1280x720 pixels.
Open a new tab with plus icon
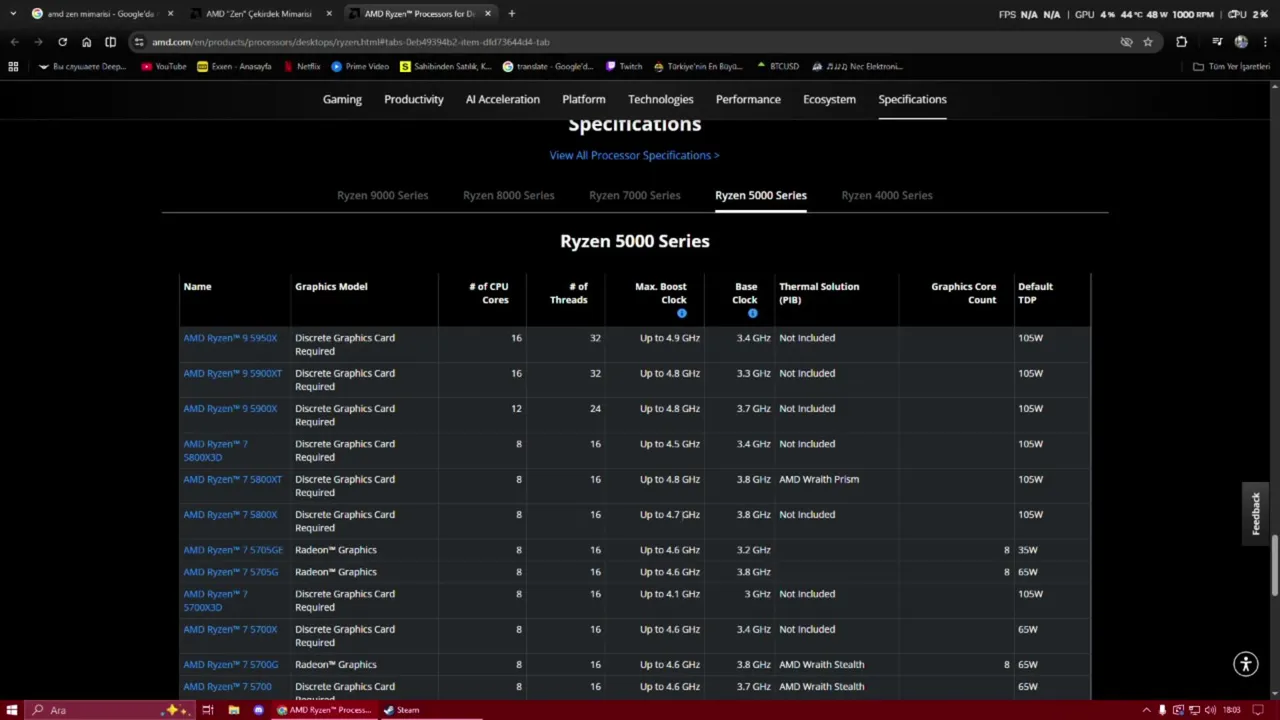[511, 14]
